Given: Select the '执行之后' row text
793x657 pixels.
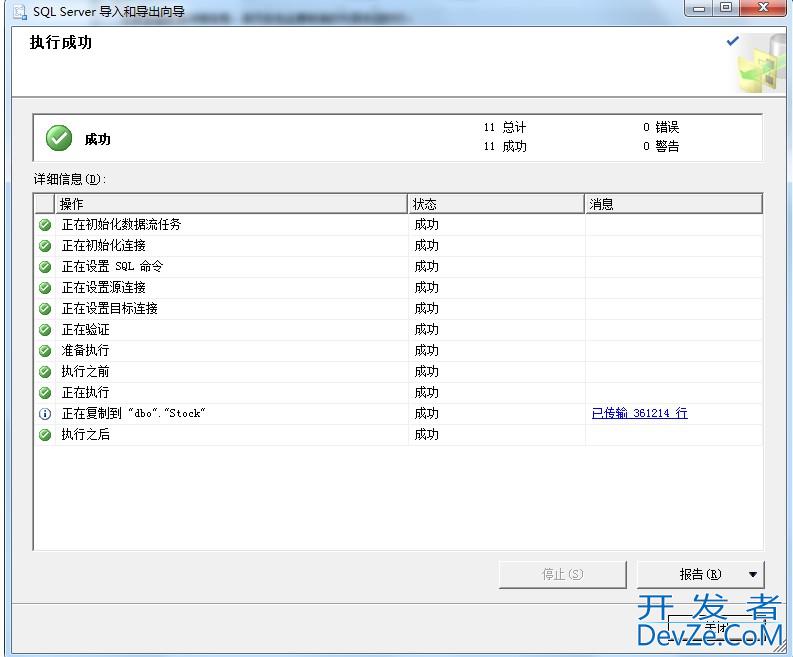Looking at the screenshot, I should coord(85,434).
